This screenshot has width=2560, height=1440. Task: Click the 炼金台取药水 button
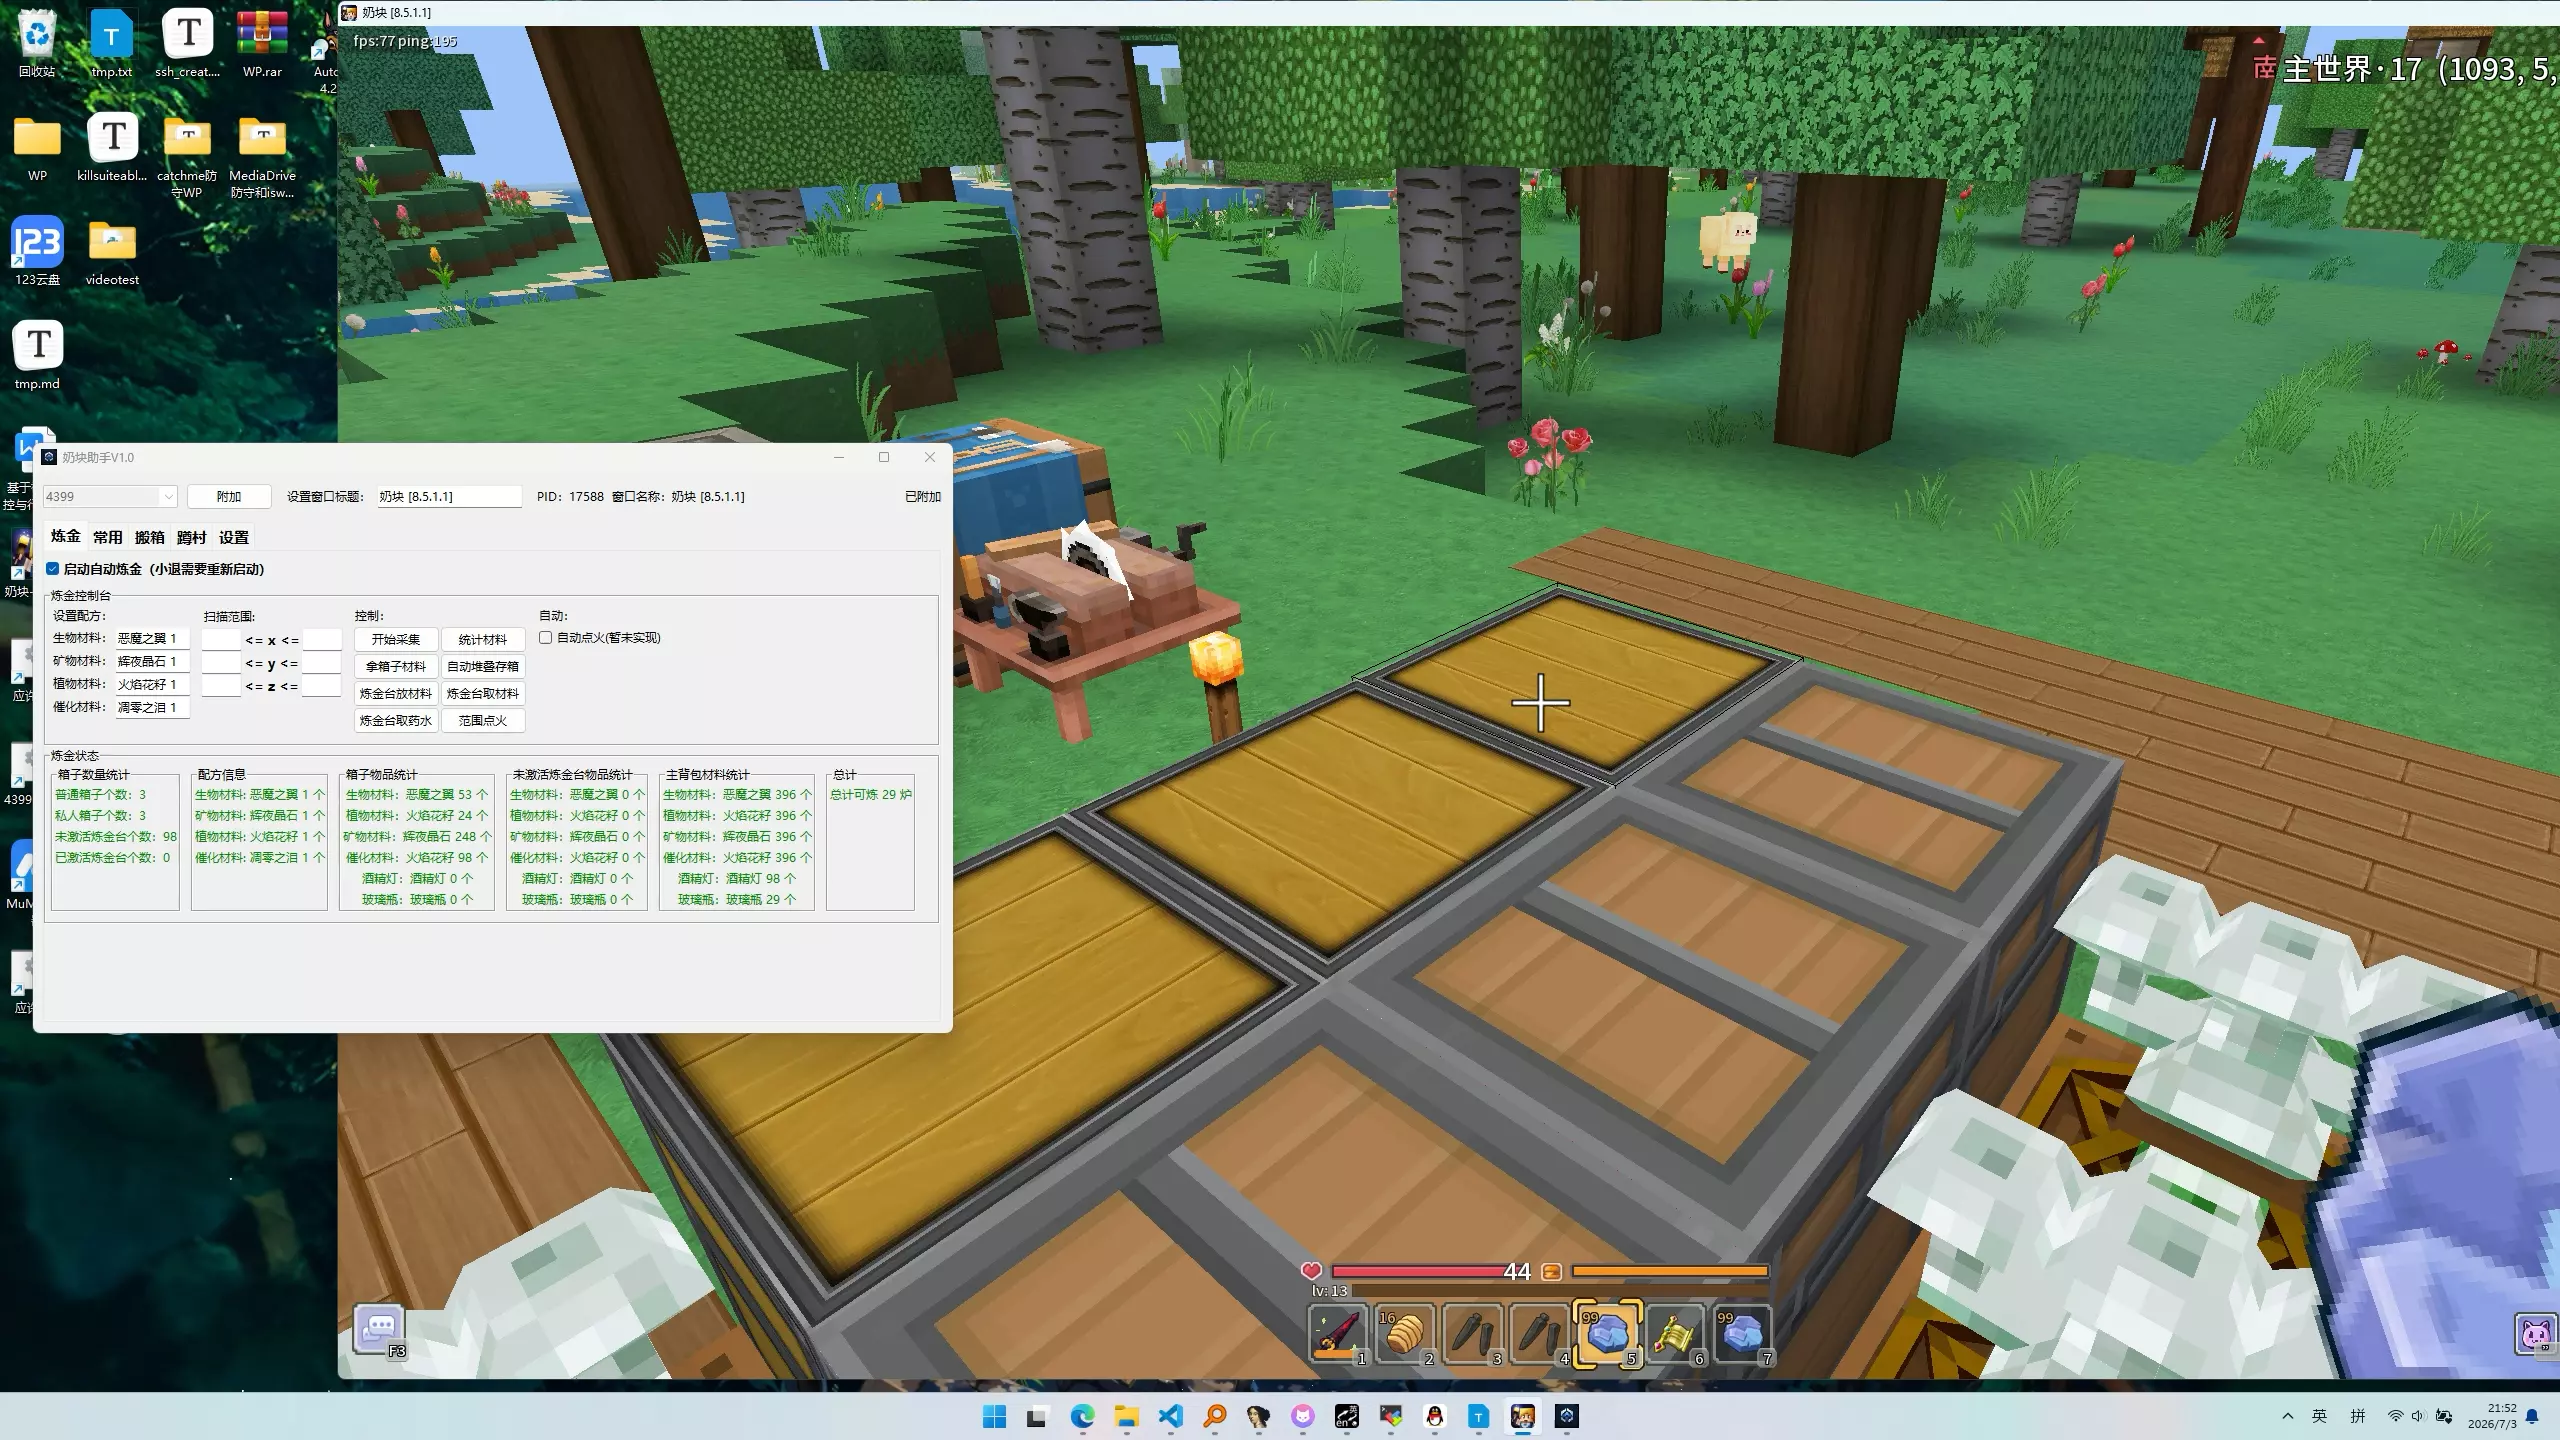point(396,721)
